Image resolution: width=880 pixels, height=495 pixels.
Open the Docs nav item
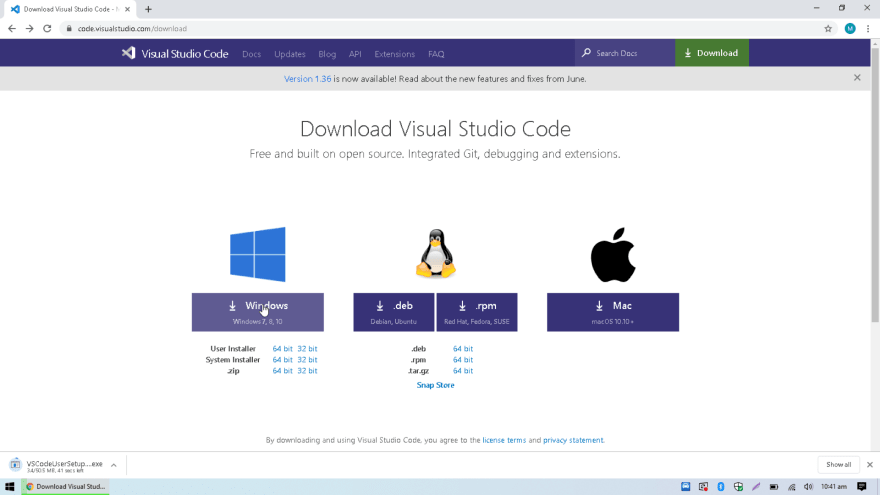[251, 54]
